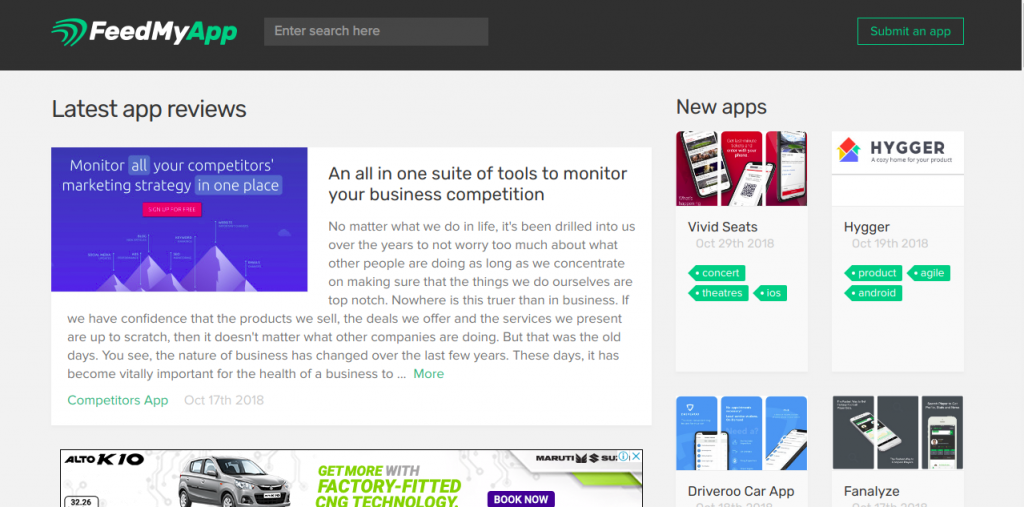Image resolution: width=1024 pixels, height=507 pixels.
Task: Click the Latest app reviews heading
Action: coord(149,109)
